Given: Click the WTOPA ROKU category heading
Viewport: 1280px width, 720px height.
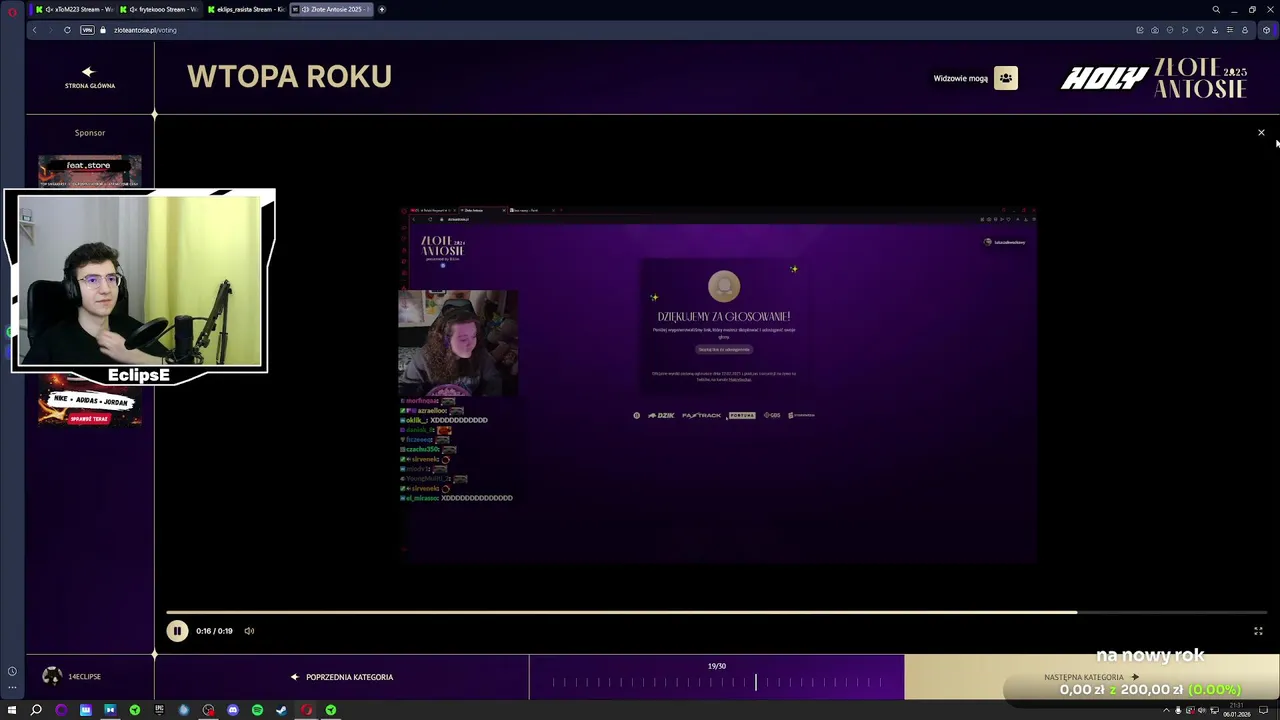Looking at the screenshot, I should pyautogui.click(x=289, y=77).
